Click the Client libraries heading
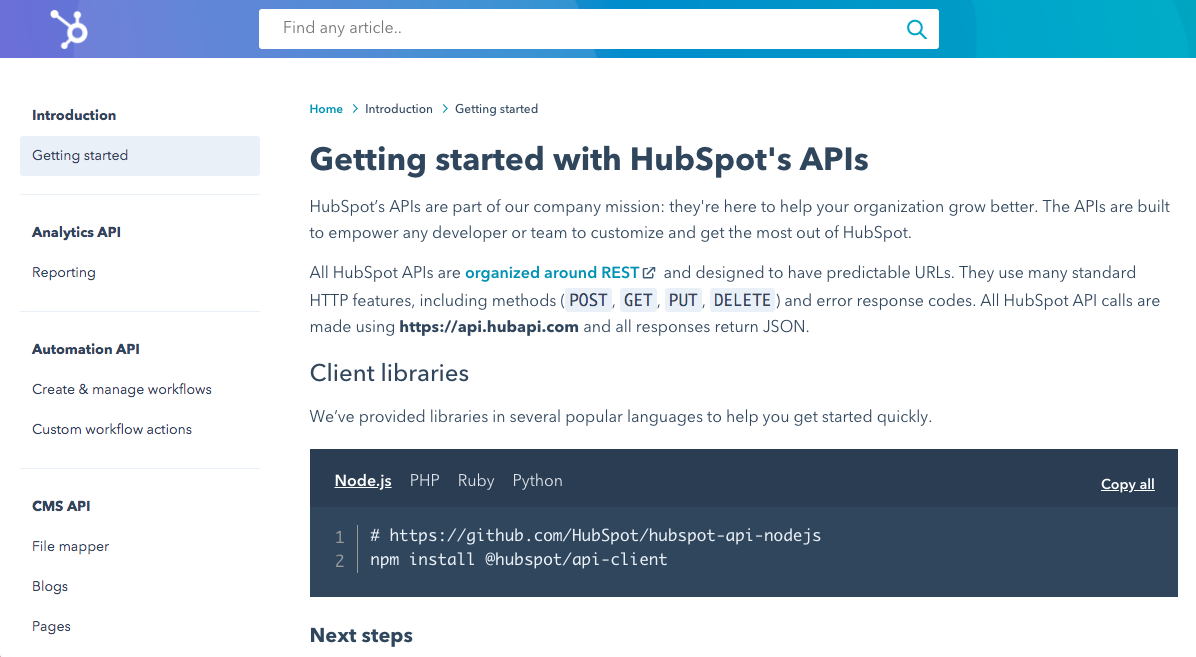 [389, 373]
